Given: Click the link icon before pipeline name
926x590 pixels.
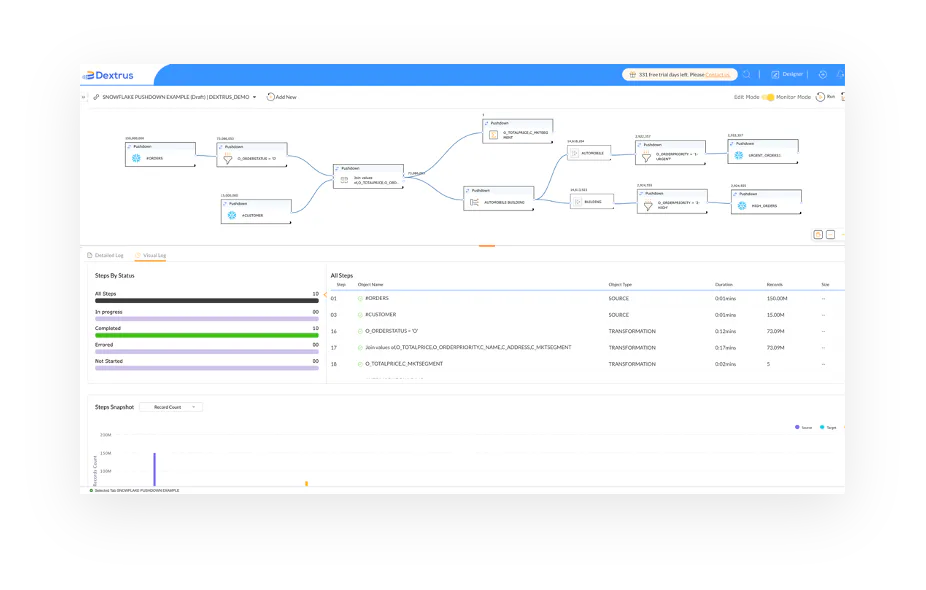Looking at the screenshot, I should coord(96,97).
